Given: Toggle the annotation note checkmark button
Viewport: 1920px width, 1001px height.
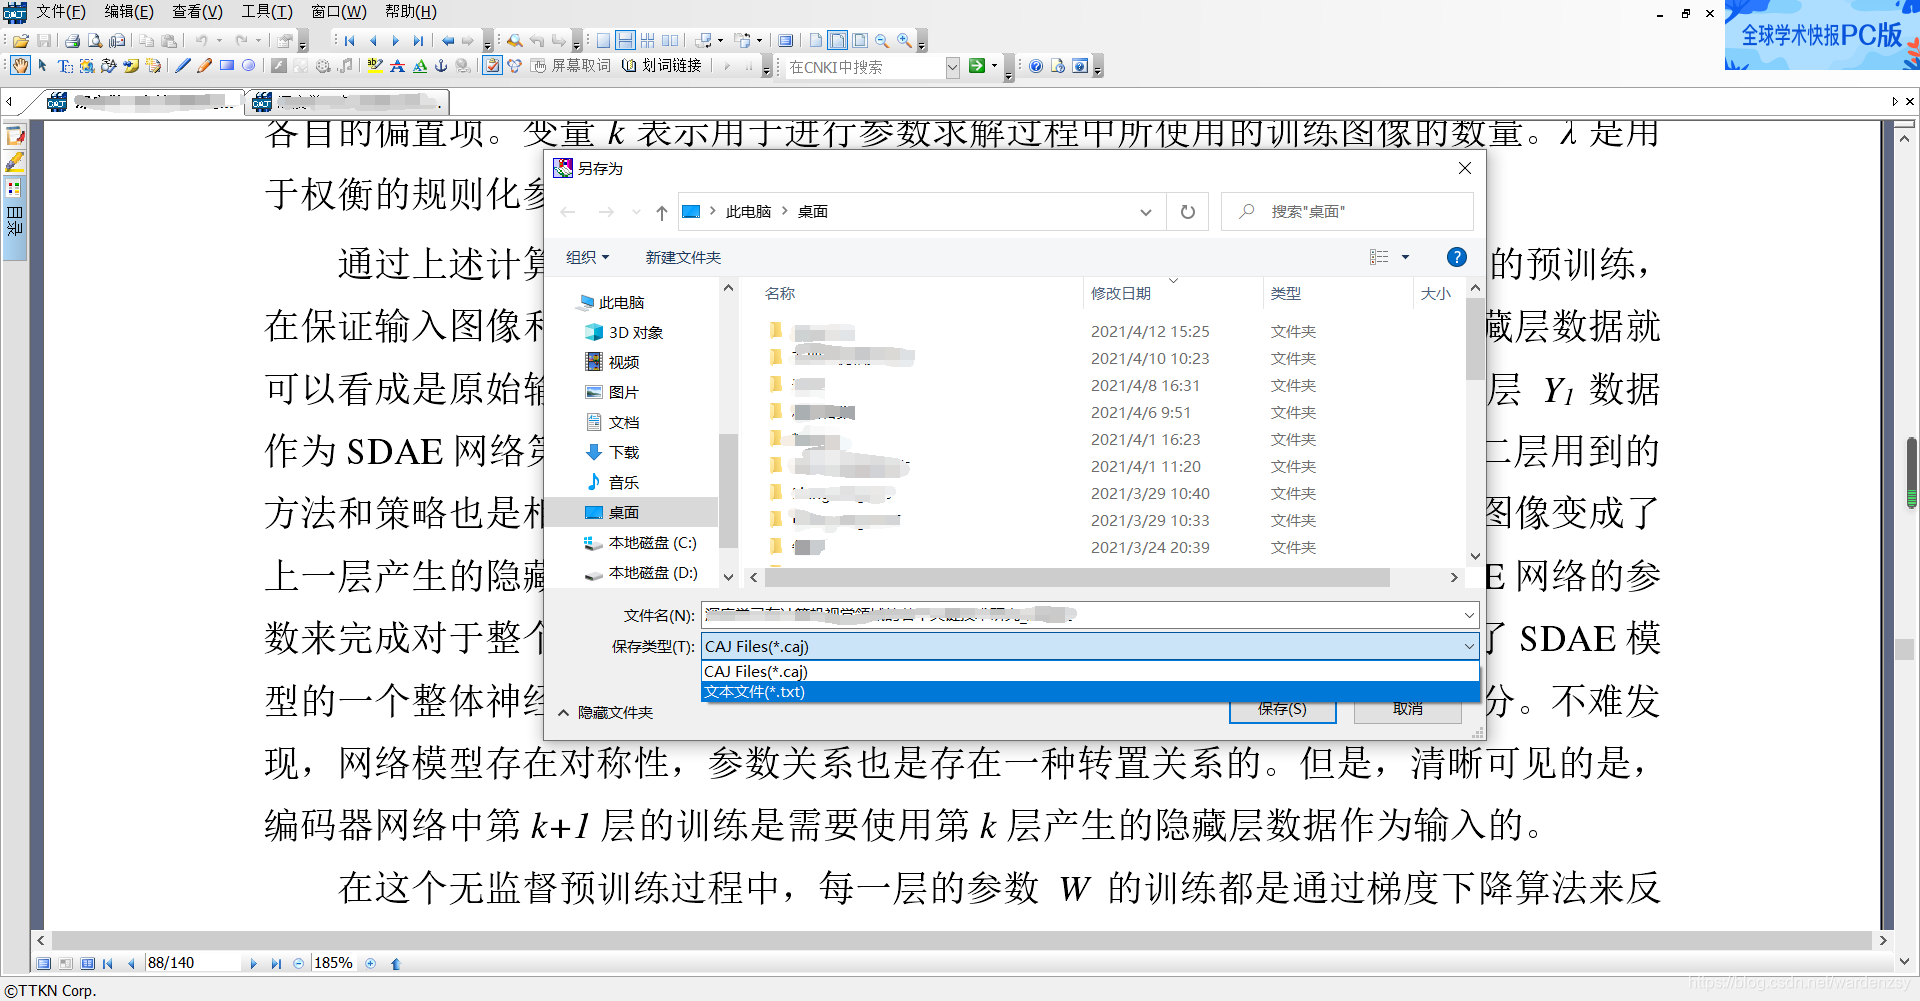Looking at the screenshot, I should tap(492, 66).
